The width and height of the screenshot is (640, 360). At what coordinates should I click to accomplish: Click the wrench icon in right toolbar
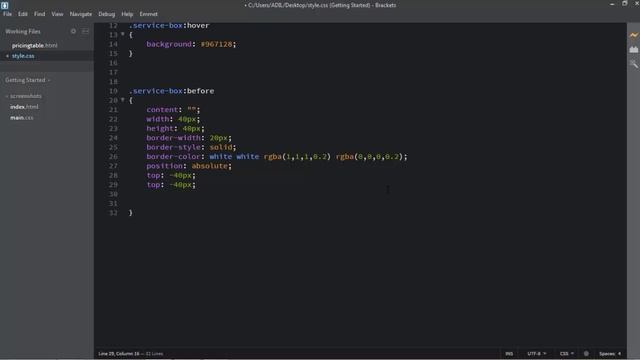(x=633, y=64)
